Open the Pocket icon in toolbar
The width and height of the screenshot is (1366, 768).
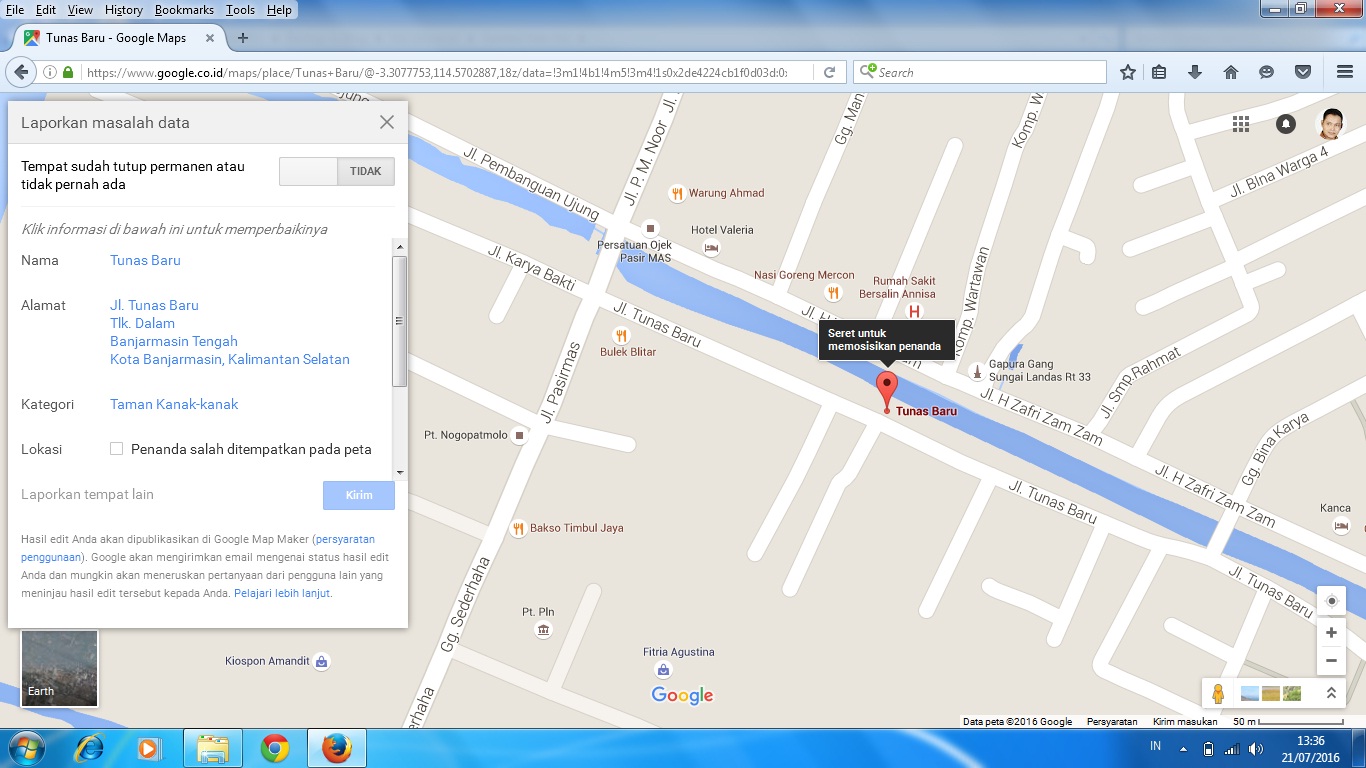[x=1303, y=72]
